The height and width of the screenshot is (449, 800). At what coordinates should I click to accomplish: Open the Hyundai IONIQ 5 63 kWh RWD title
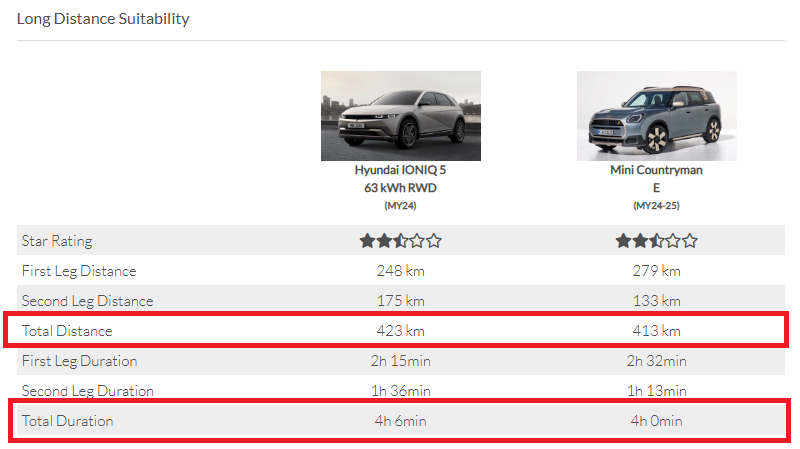(x=400, y=178)
